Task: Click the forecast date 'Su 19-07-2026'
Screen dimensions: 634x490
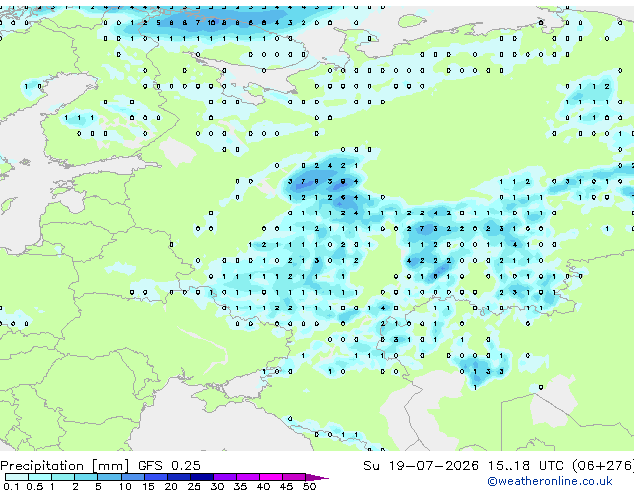Action: tap(421, 466)
